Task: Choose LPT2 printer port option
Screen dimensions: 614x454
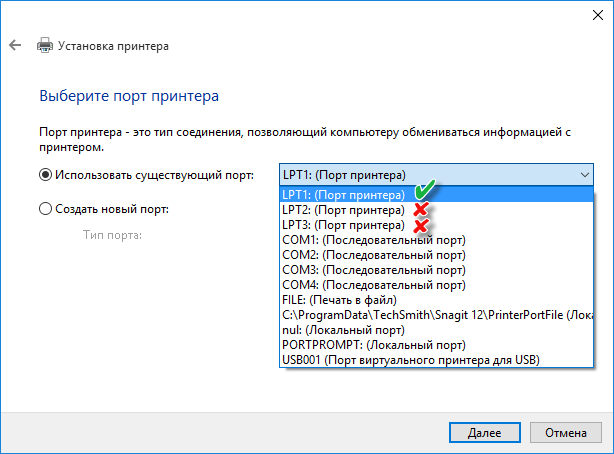Action: [x=343, y=210]
